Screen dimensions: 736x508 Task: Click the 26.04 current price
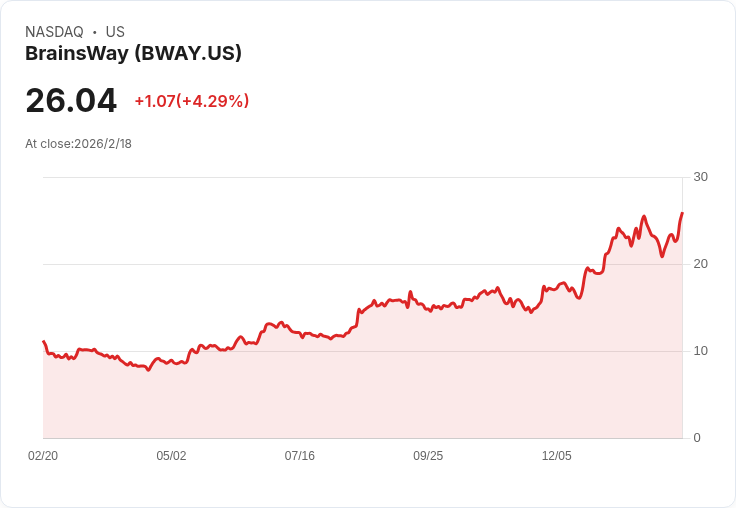pyautogui.click(x=71, y=100)
